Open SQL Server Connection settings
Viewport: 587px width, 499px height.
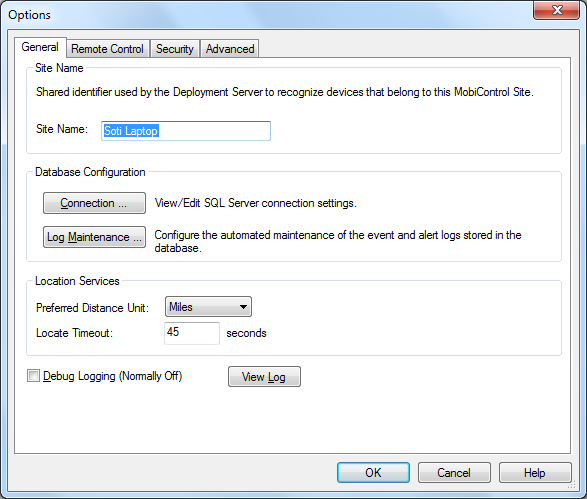pyautogui.click(x=94, y=203)
